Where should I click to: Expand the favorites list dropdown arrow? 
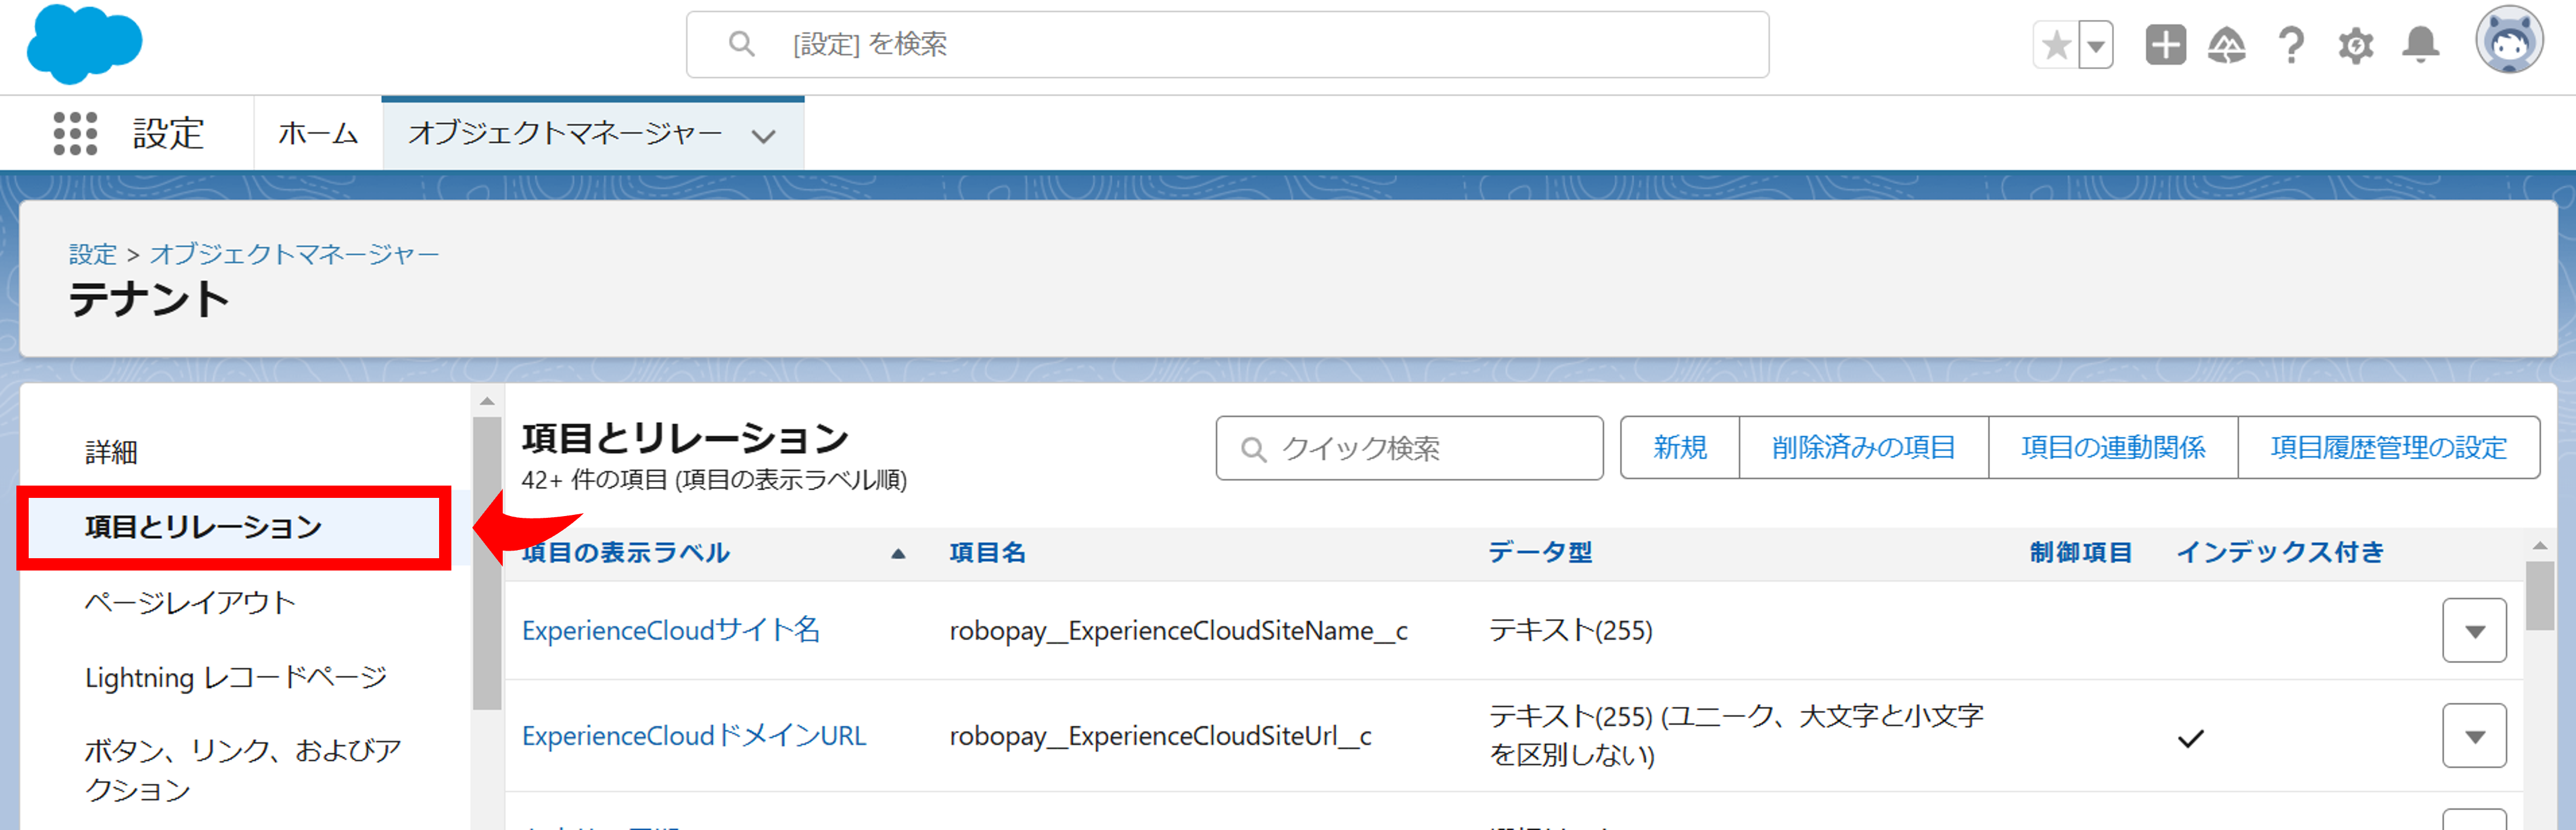pyautogui.click(x=2096, y=45)
